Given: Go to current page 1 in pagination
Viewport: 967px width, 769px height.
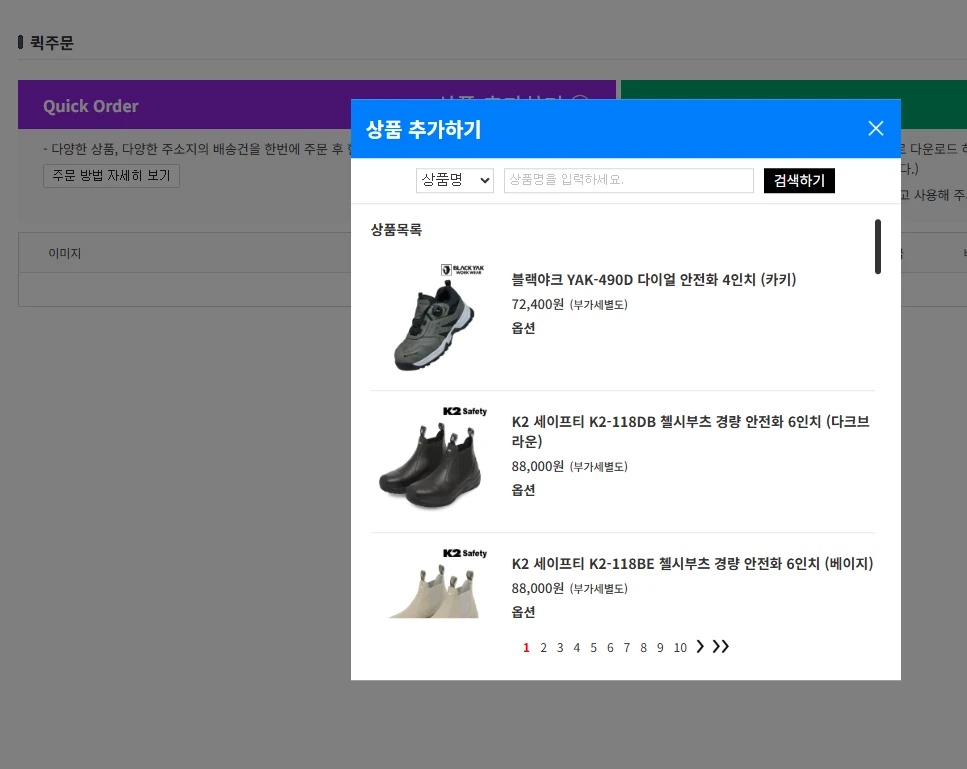Looking at the screenshot, I should point(526,648).
